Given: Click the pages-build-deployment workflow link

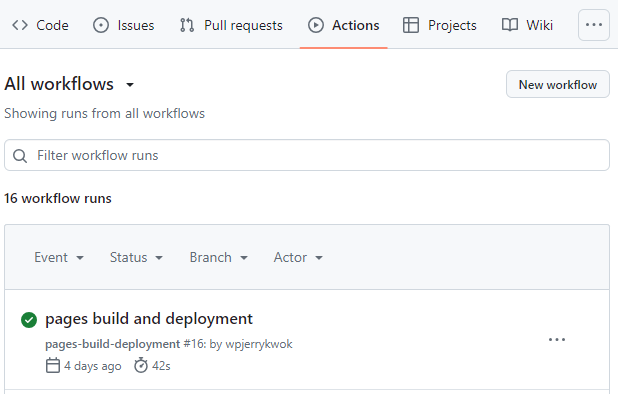Looking at the screenshot, I should 113,344.
